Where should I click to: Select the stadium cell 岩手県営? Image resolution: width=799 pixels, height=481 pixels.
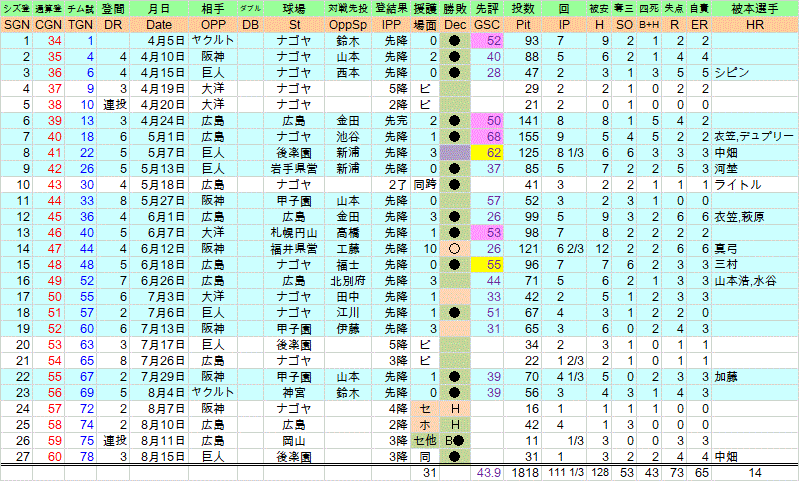(294, 169)
